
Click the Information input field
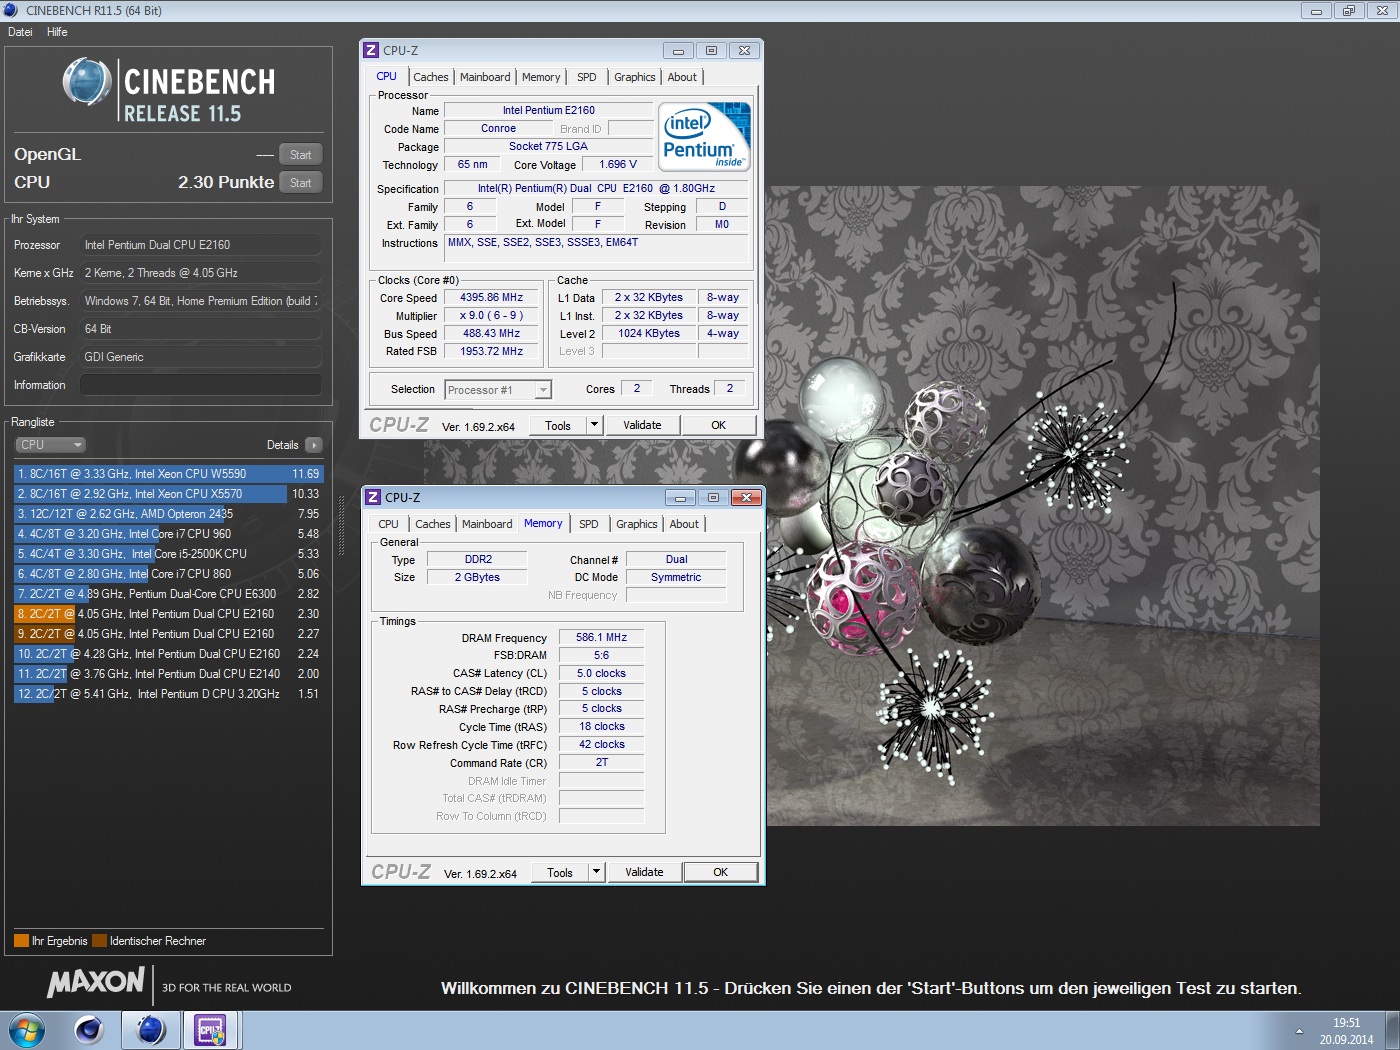coord(200,385)
